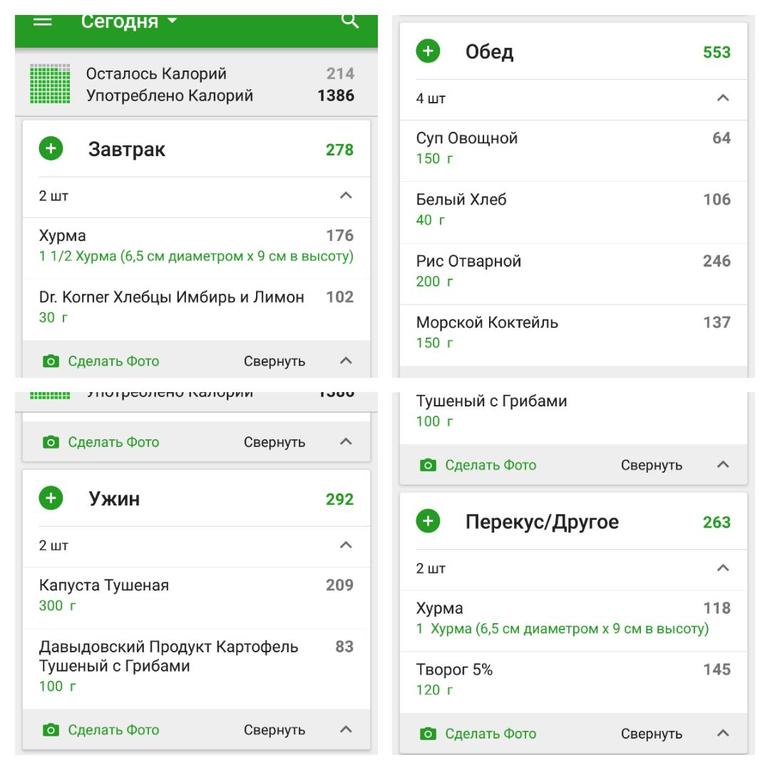Tap the camera icon under Завтрак
The width and height of the screenshot is (770, 770).
[51, 361]
